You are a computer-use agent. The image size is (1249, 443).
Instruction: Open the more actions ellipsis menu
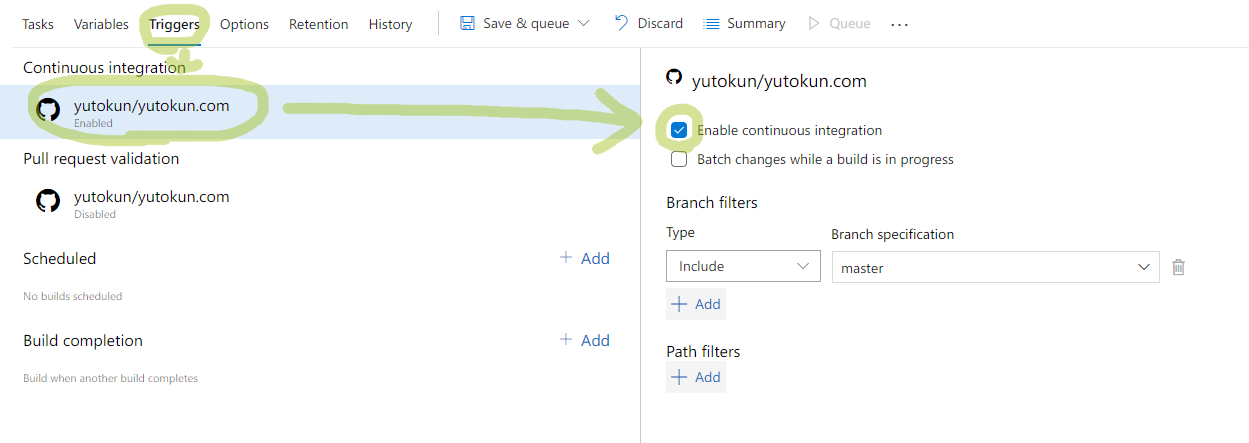click(x=899, y=24)
